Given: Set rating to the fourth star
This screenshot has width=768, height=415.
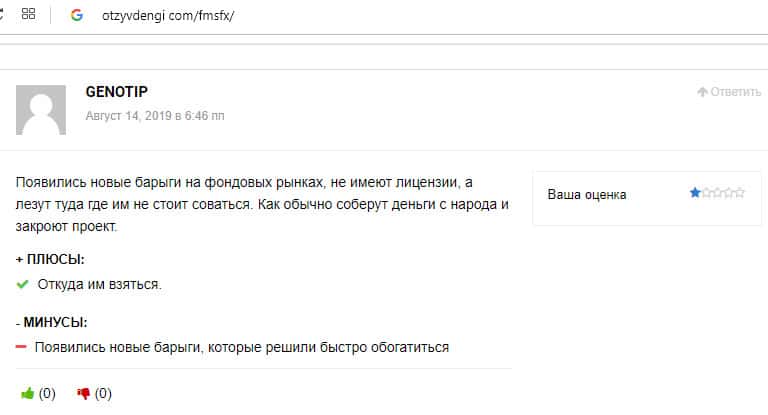Looking at the screenshot, I should [x=728, y=193].
